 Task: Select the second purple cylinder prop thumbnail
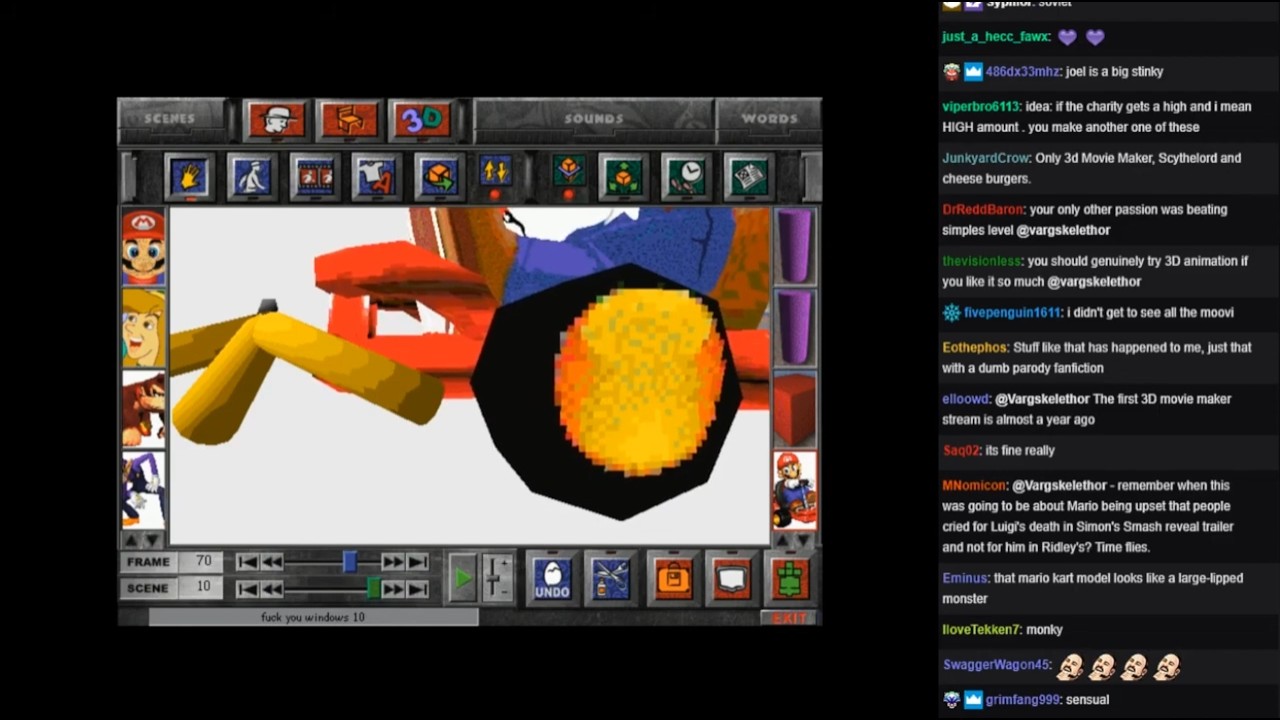795,328
